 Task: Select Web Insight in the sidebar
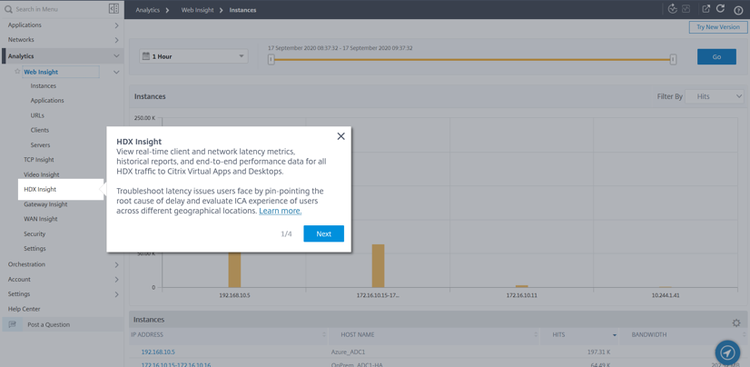coord(41,72)
